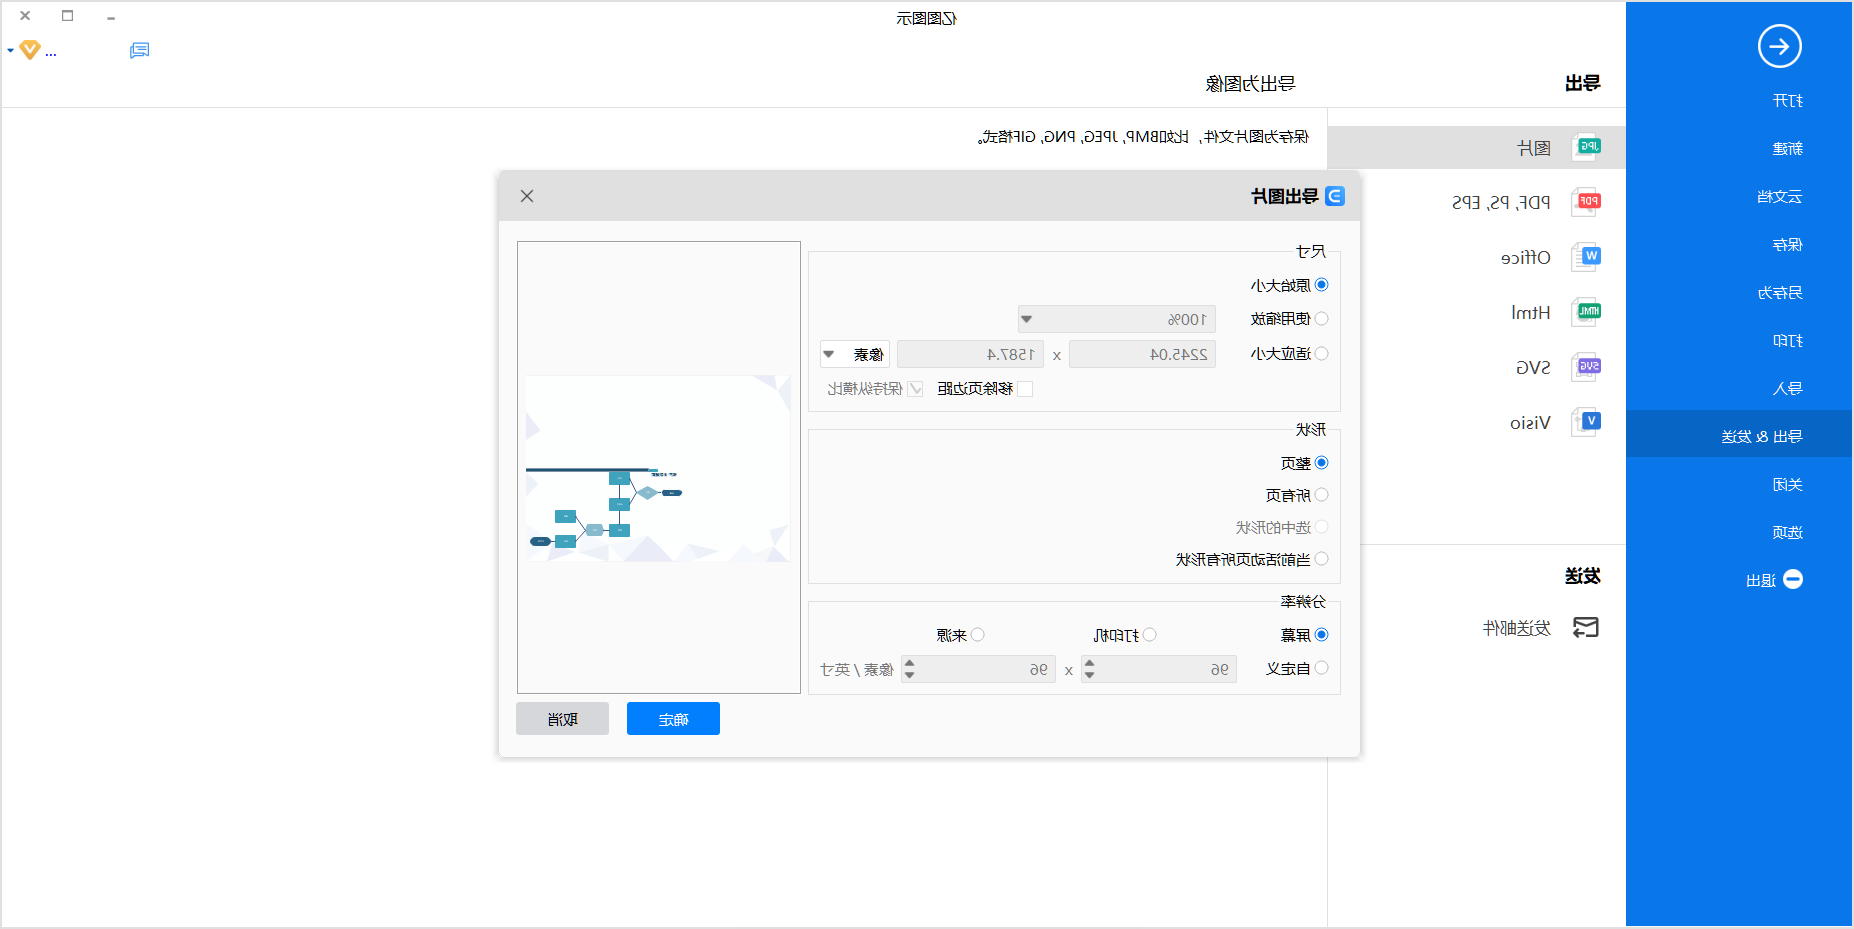1854x929 pixels.
Task: Click the SVG export label
Action: click(x=1533, y=367)
